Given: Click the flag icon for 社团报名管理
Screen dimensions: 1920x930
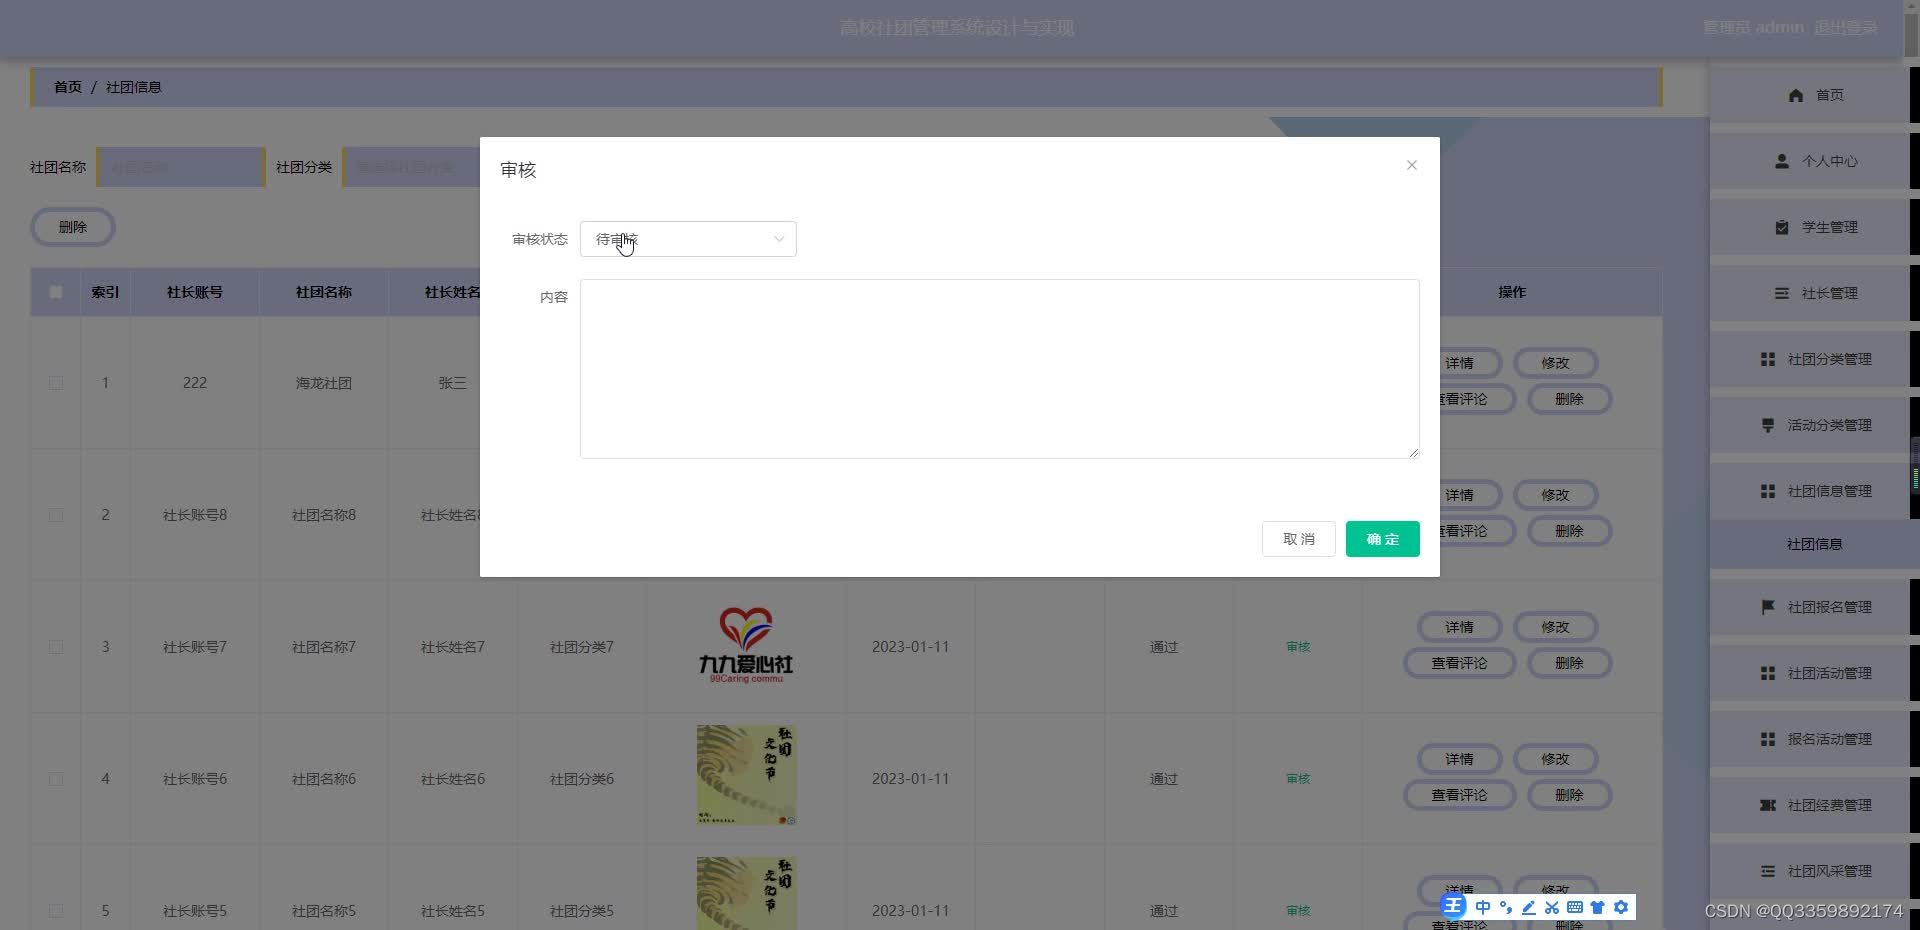Looking at the screenshot, I should coord(1767,607).
